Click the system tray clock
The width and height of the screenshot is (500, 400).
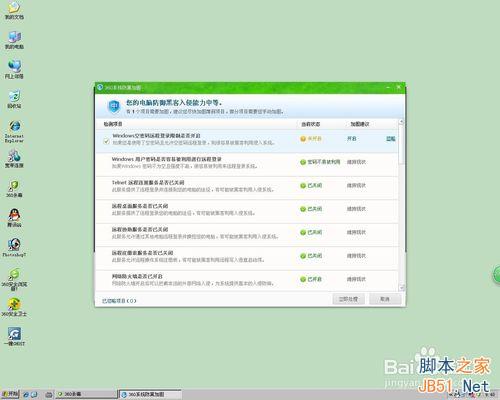click(491, 395)
